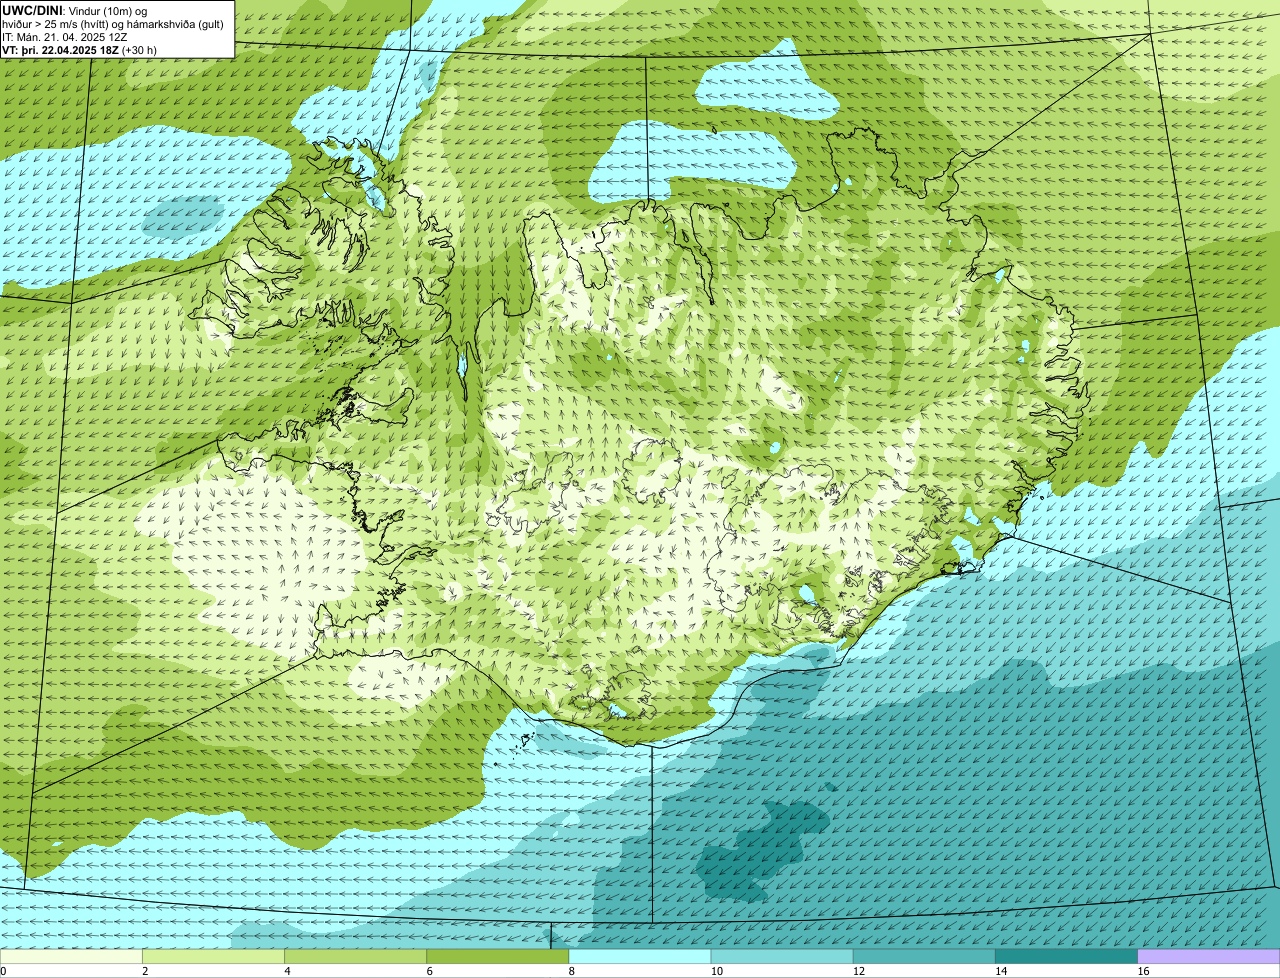Select the 8–10 m/s pale cyan legend swatch

coord(640,956)
